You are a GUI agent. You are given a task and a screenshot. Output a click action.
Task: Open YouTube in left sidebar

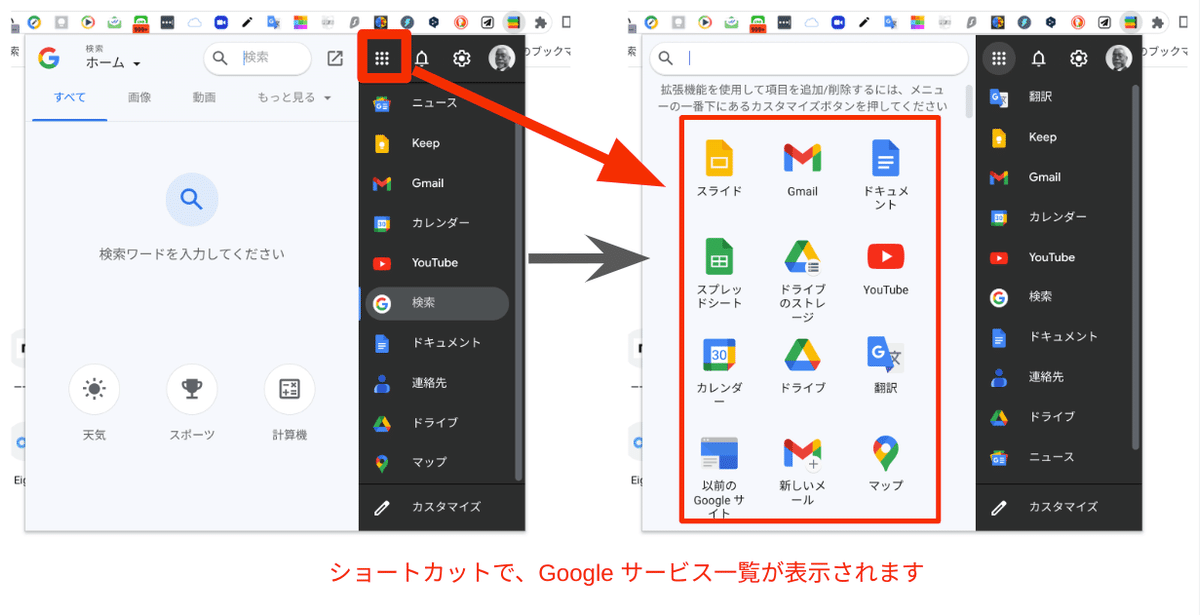point(436,263)
